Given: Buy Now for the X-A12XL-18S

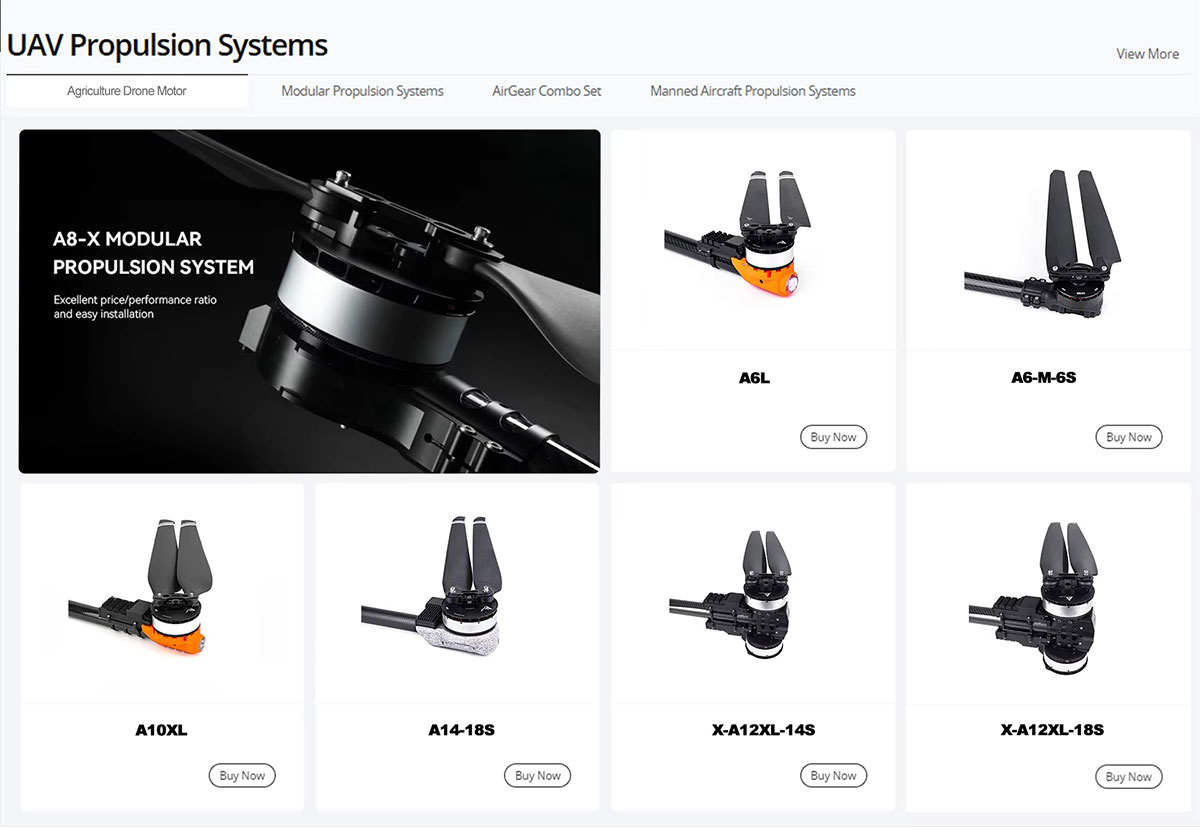Looking at the screenshot, I should pos(1129,776).
